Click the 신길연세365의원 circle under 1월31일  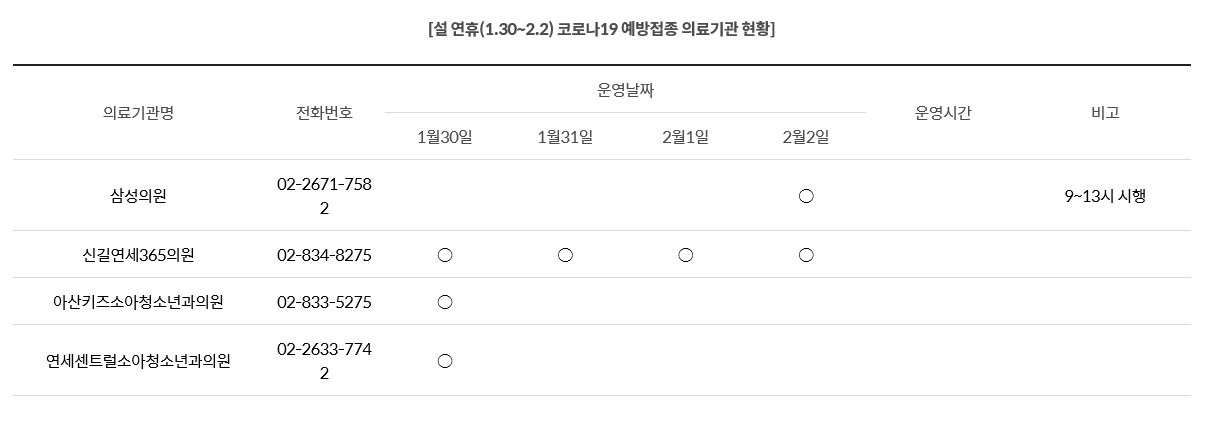pyautogui.click(x=565, y=256)
